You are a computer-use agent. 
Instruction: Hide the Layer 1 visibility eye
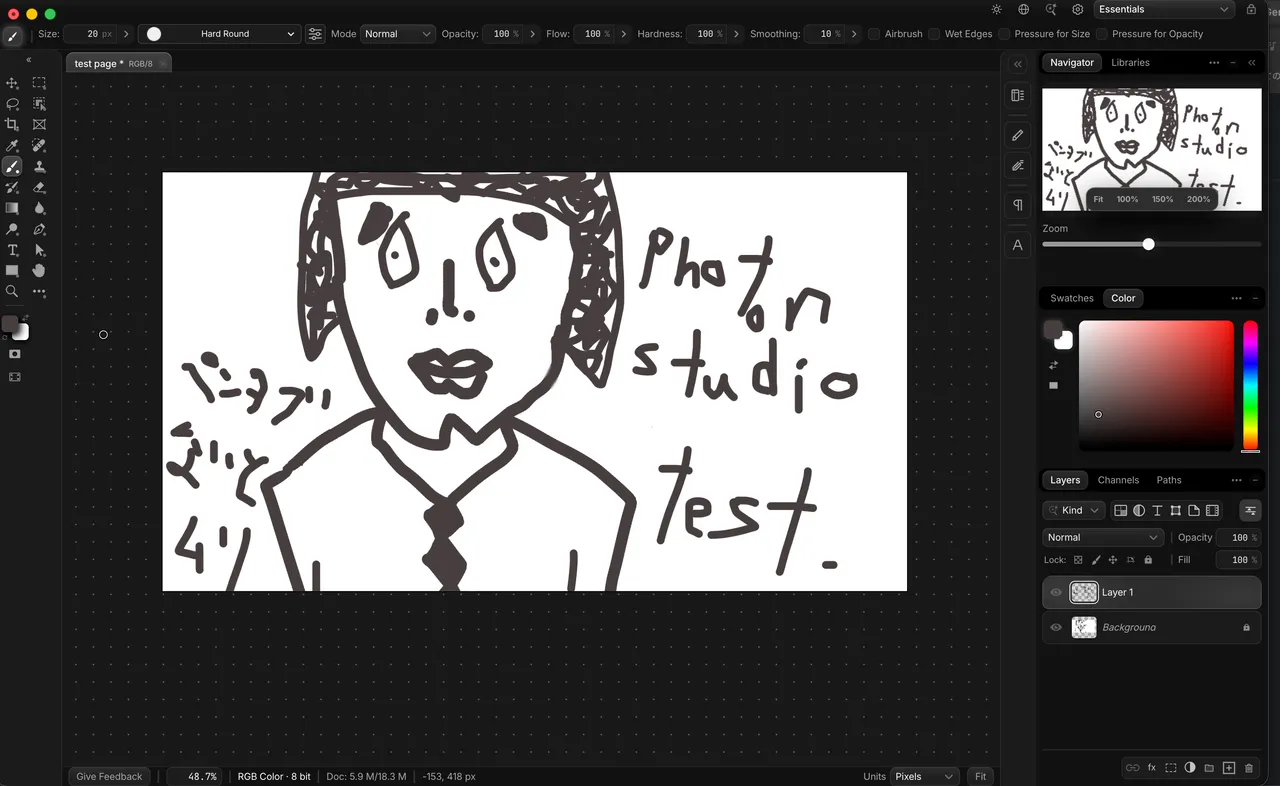pyautogui.click(x=1056, y=592)
